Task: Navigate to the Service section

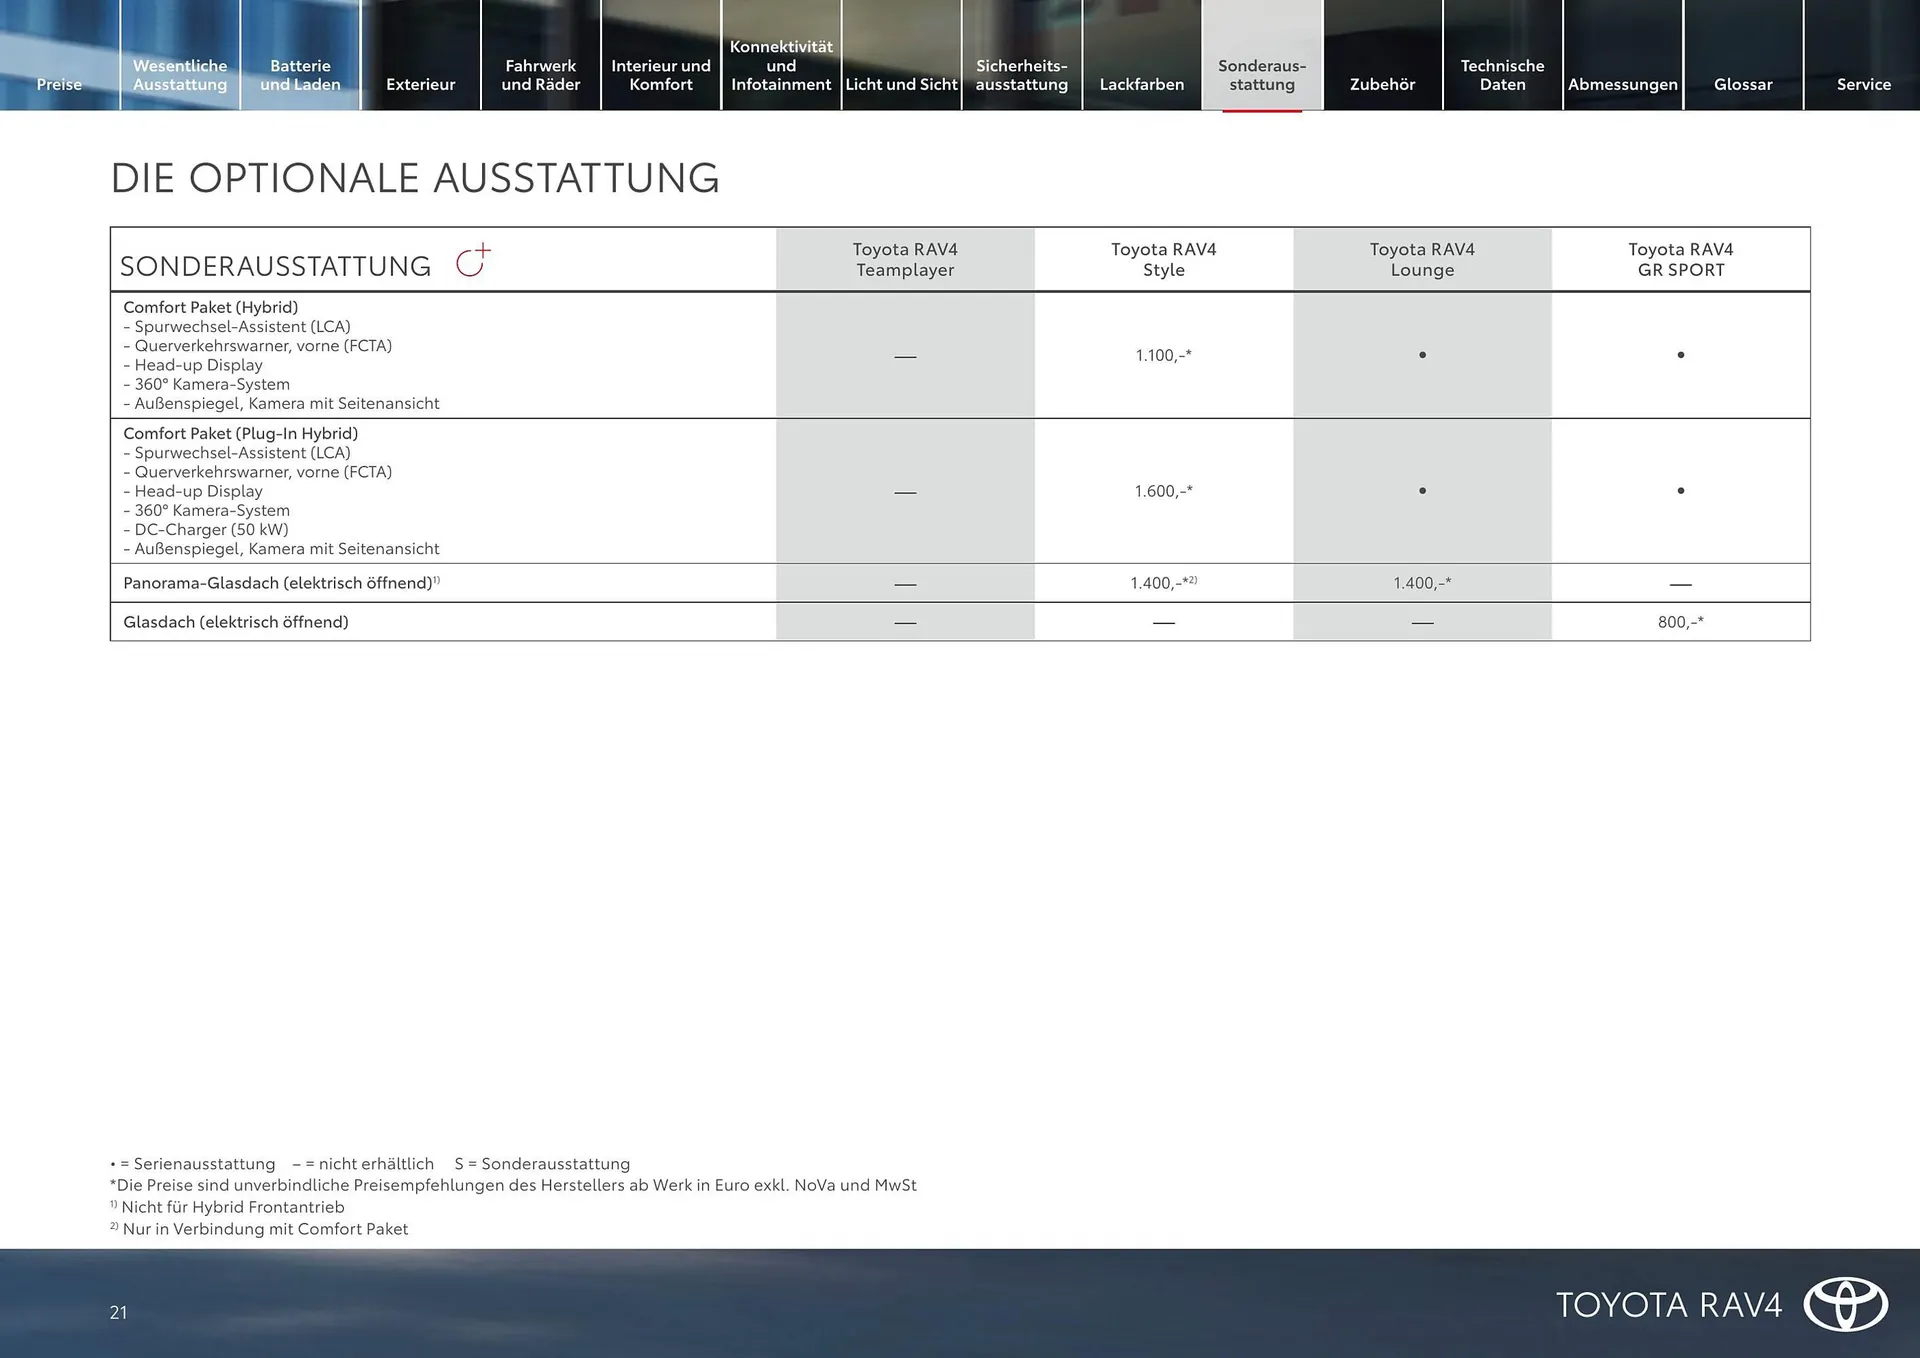Action: 1863,84
